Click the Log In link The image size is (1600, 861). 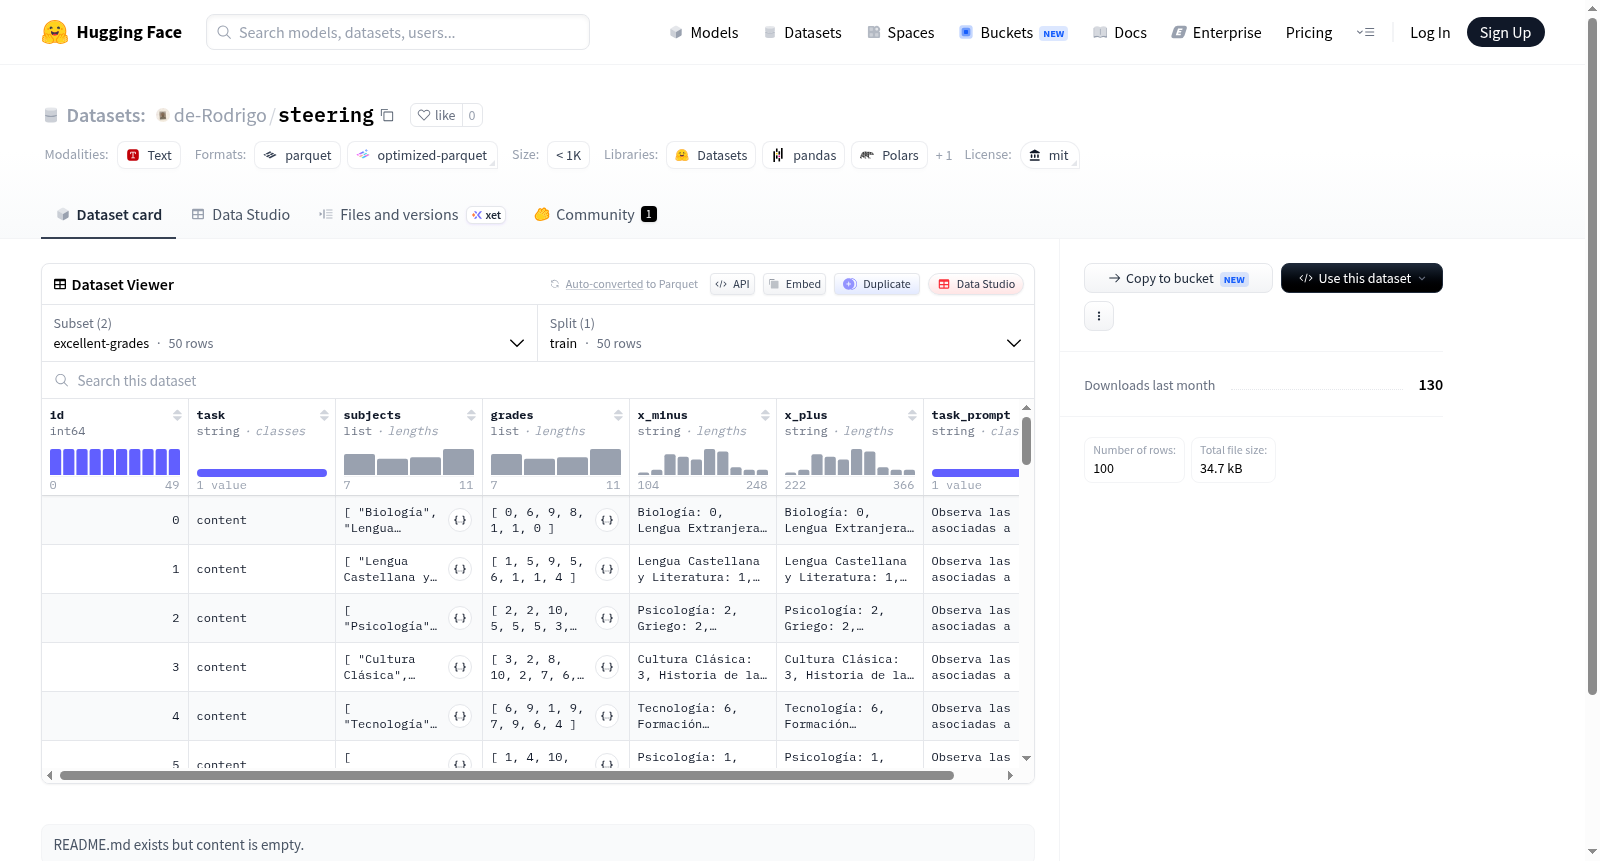point(1430,32)
